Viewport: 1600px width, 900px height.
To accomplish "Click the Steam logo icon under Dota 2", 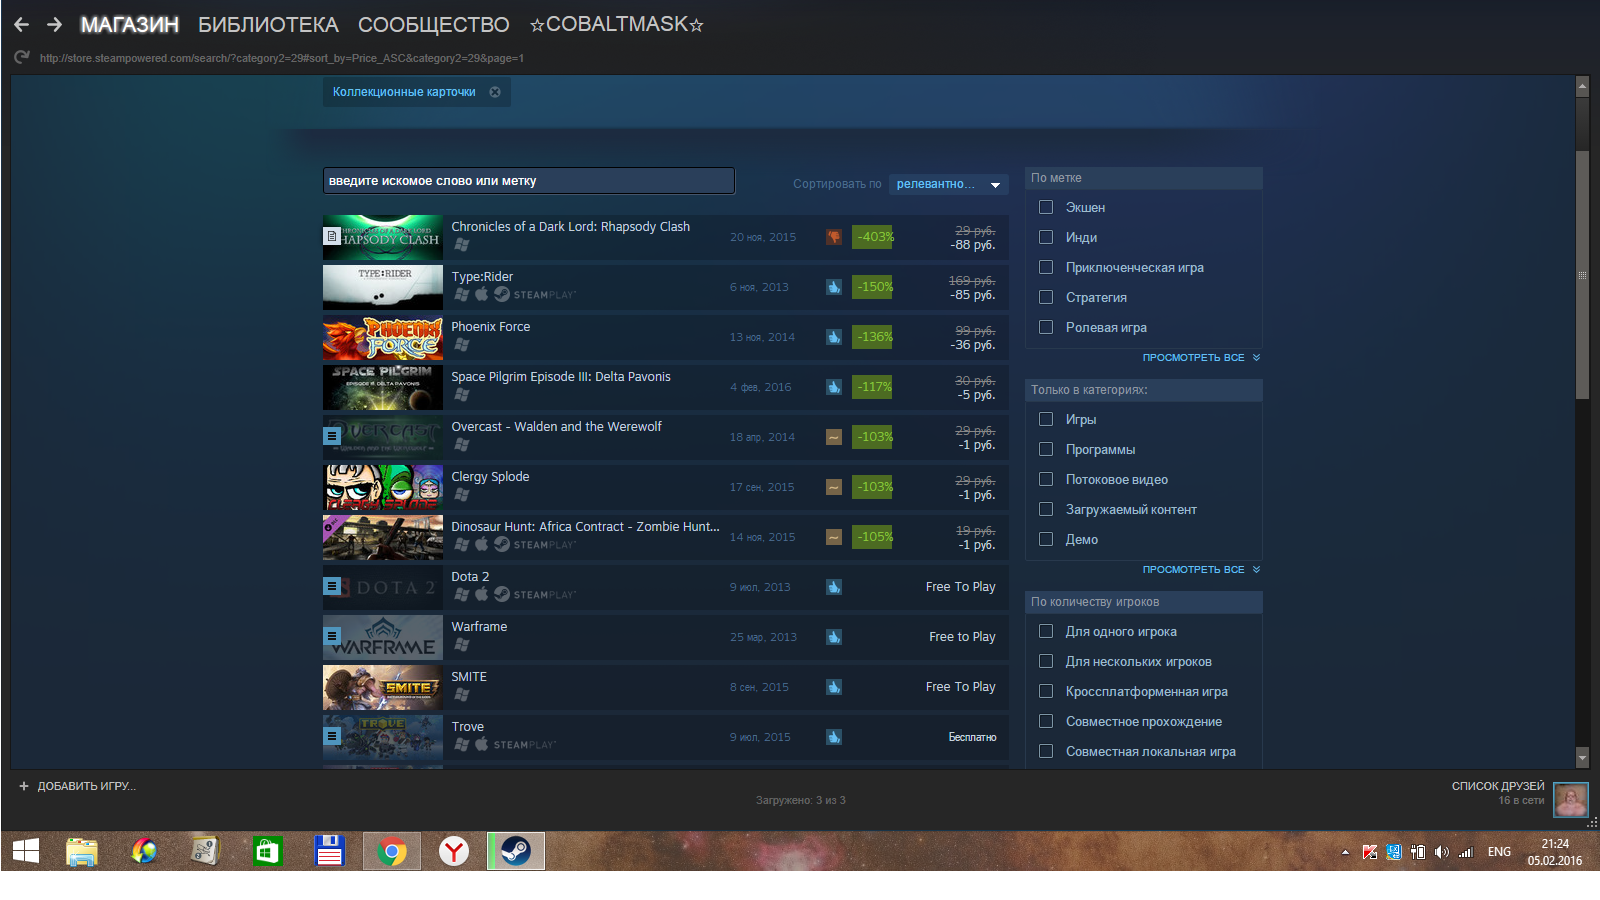I will click(x=502, y=594).
